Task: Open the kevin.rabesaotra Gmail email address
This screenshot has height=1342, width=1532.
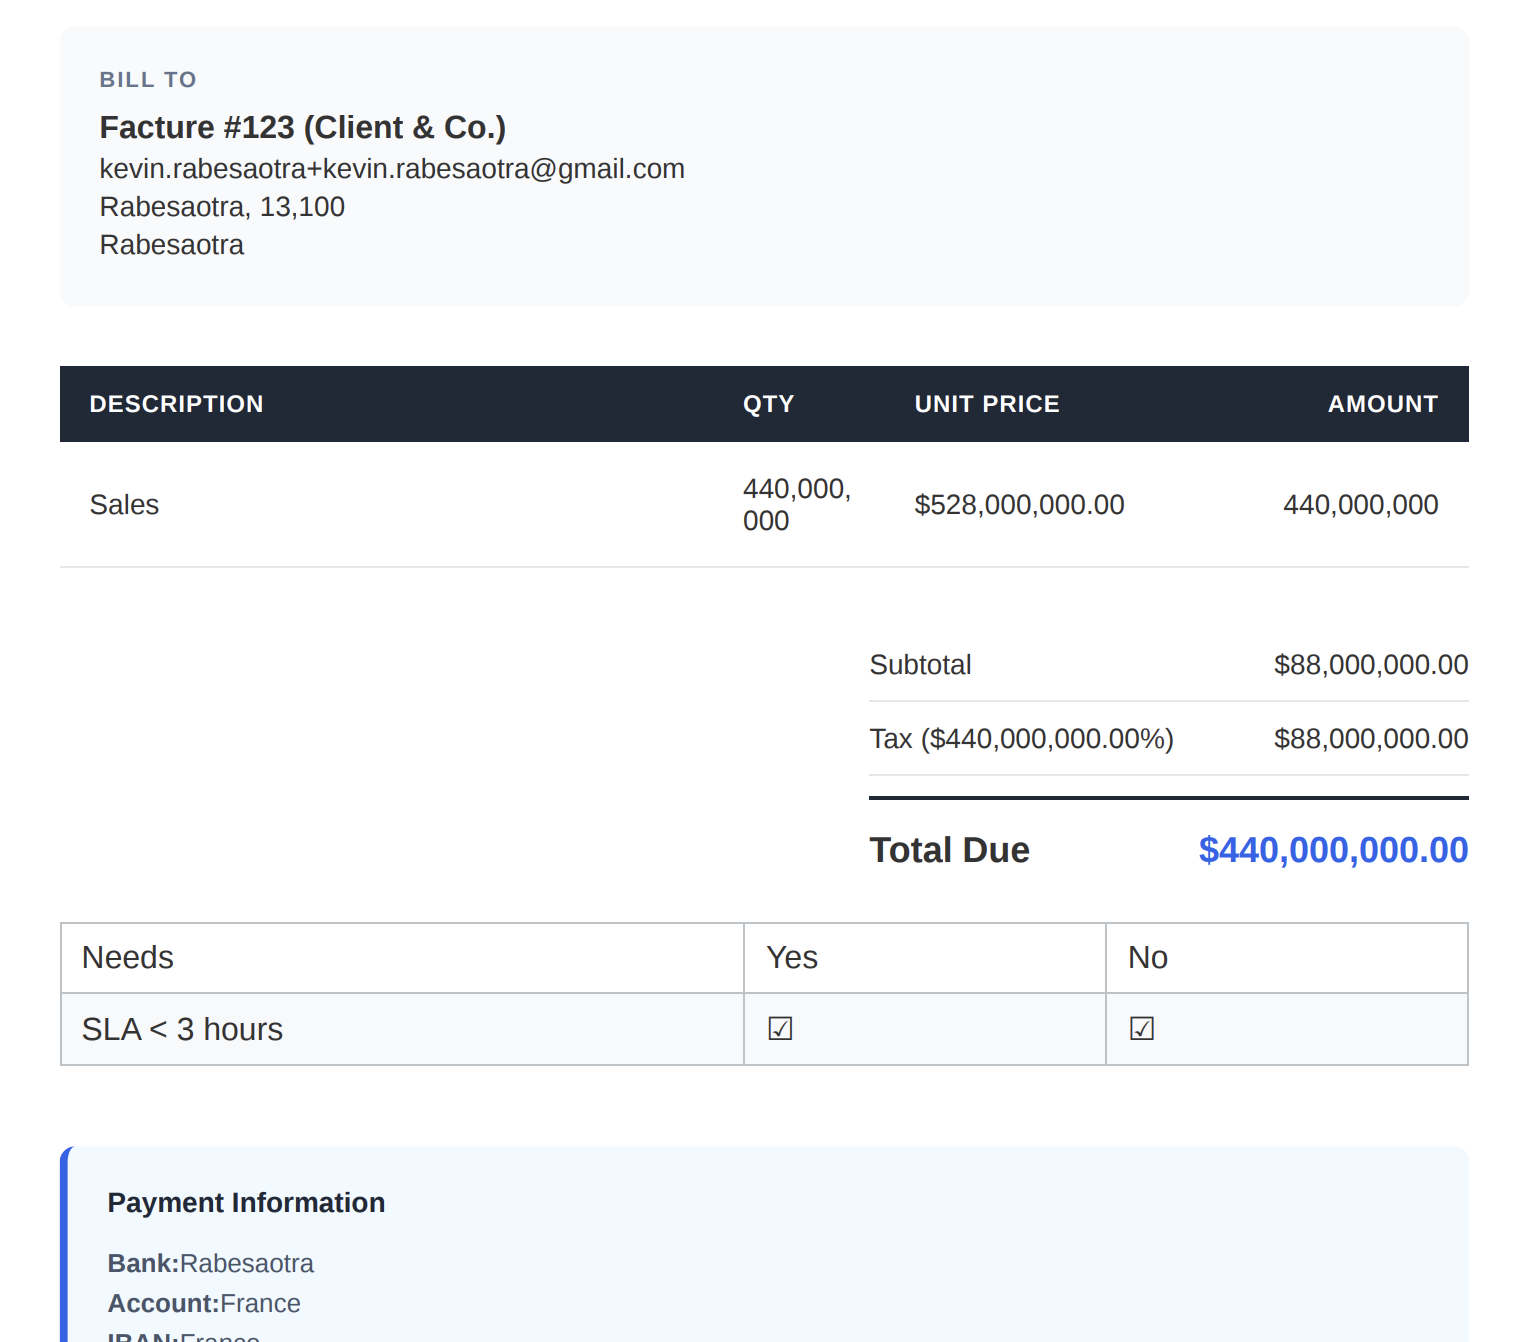Action: 392,169
